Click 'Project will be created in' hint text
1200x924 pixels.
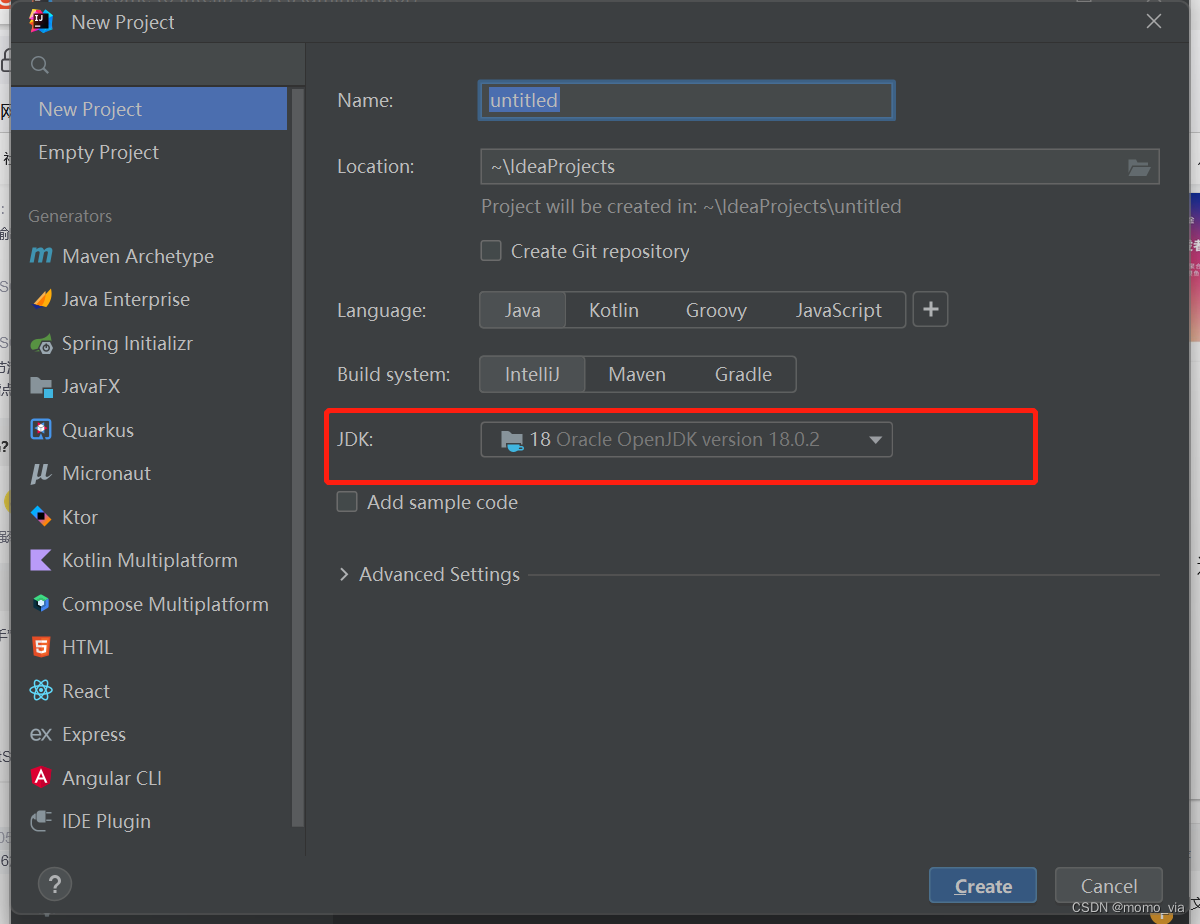(x=691, y=207)
